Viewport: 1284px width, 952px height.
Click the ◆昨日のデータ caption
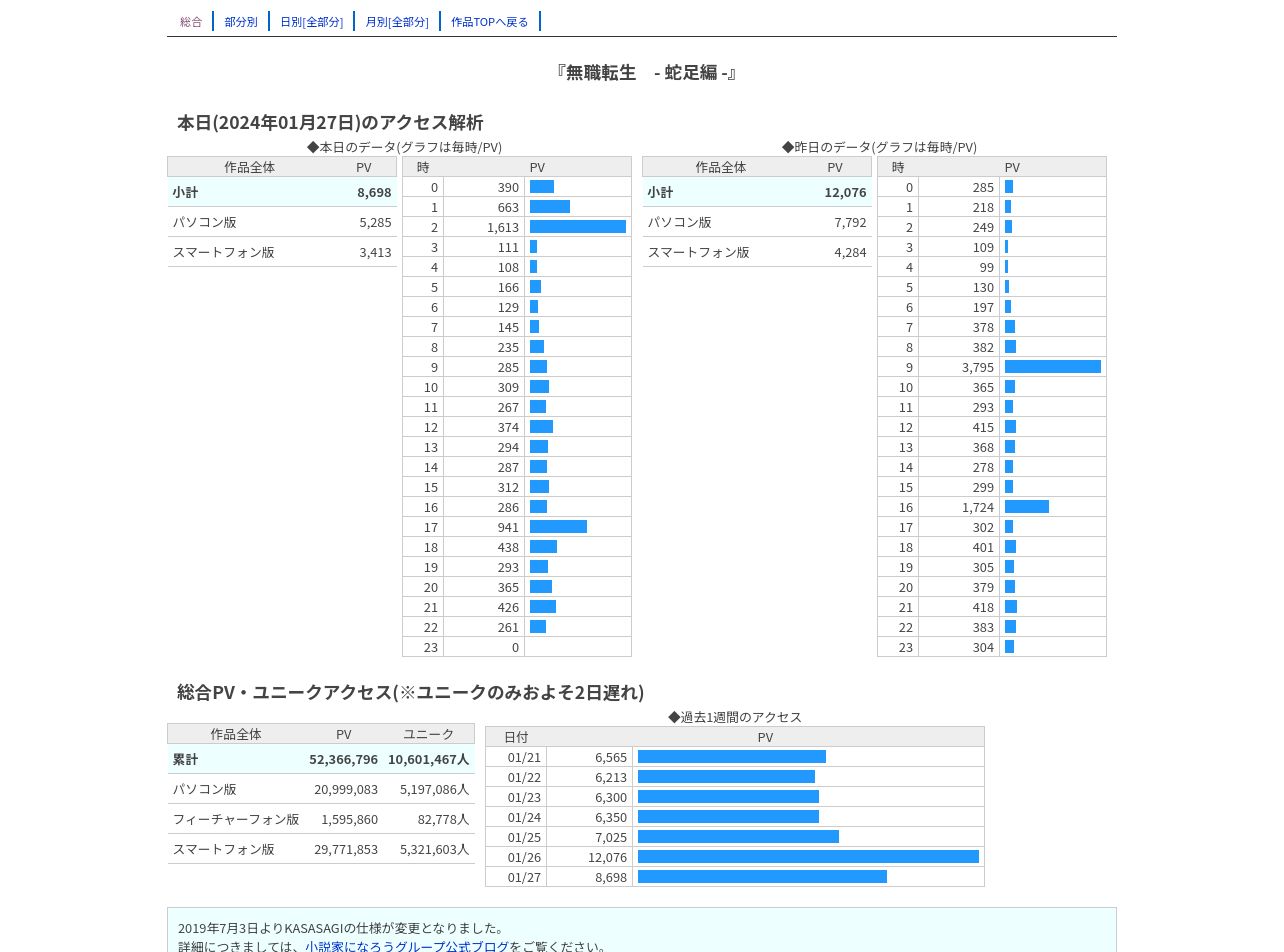tap(879, 147)
